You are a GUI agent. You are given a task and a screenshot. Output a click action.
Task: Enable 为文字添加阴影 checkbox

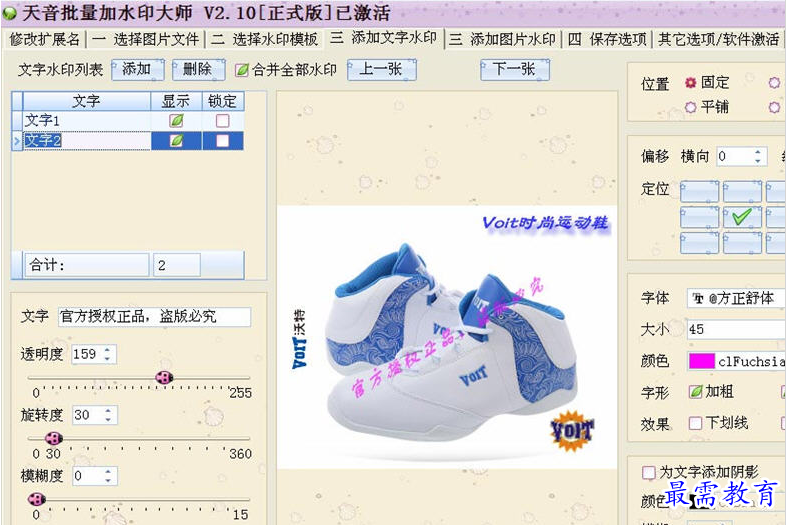[x=649, y=472]
